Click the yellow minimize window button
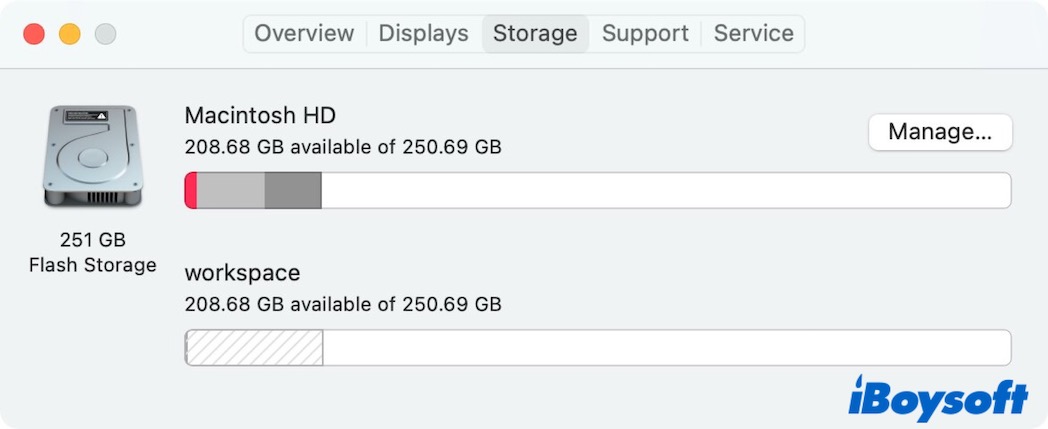 pyautogui.click(x=69, y=34)
